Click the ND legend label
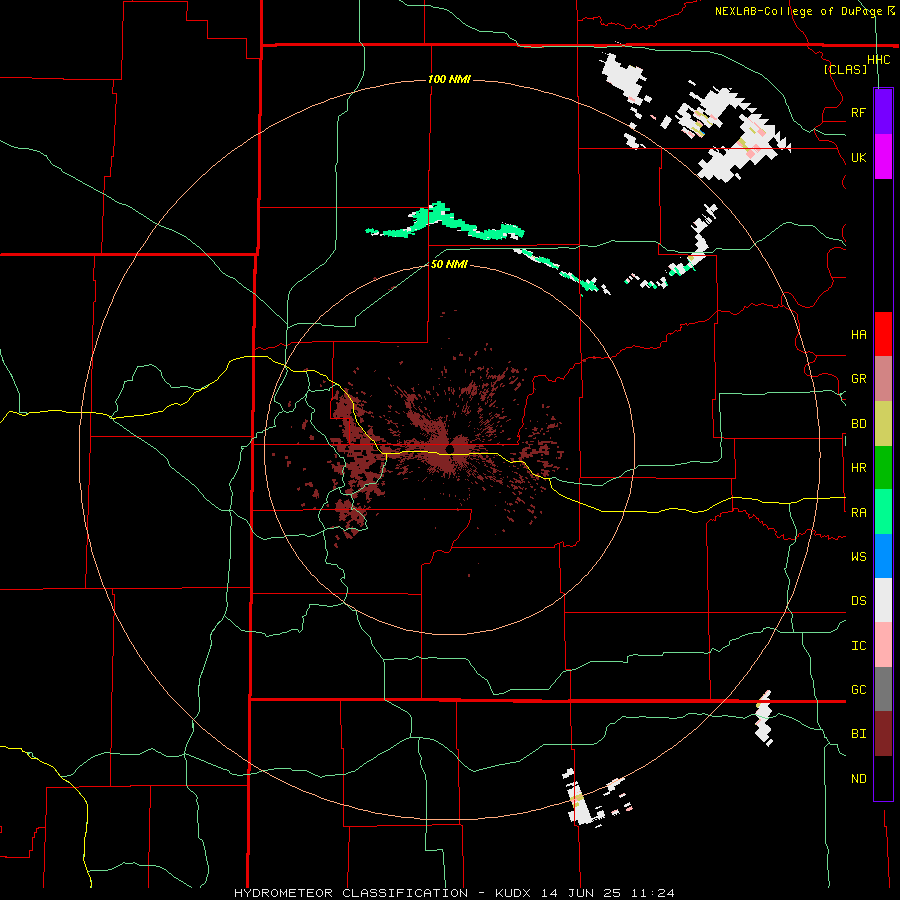 pyautogui.click(x=858, y=779)
